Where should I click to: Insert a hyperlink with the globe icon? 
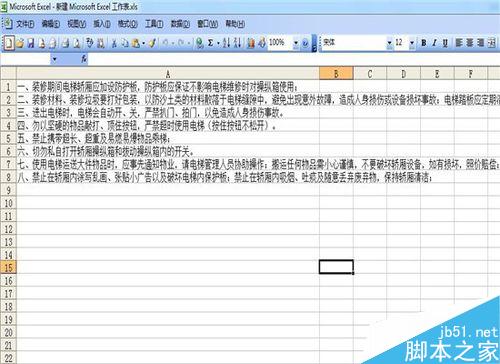[x=200, y=43]
